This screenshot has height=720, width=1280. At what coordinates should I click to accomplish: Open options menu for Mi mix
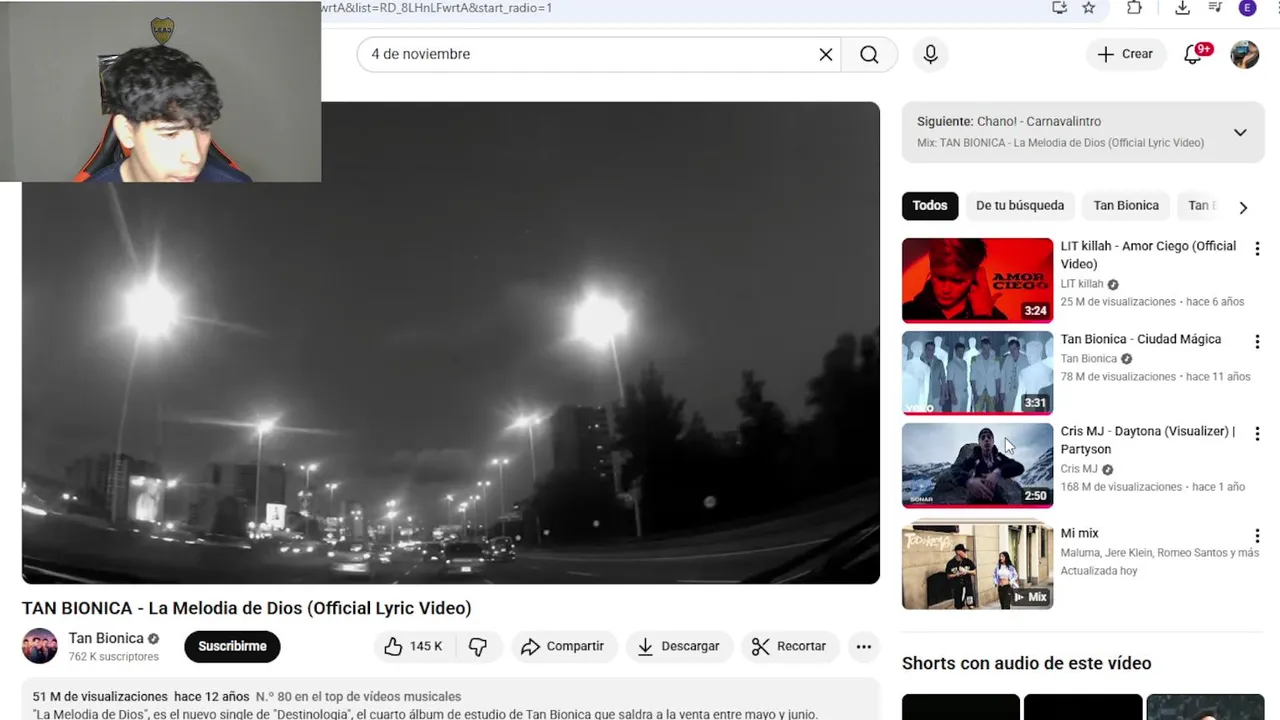[x=1257, y=536]
